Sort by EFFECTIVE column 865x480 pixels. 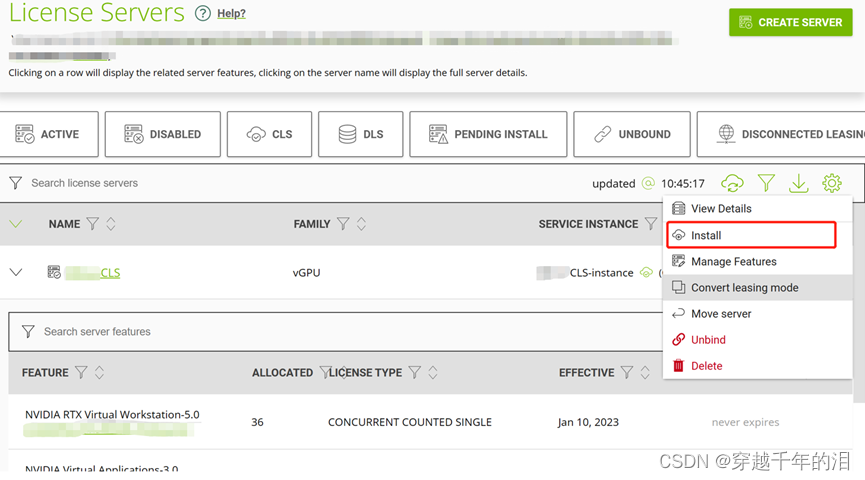[645, 373]
